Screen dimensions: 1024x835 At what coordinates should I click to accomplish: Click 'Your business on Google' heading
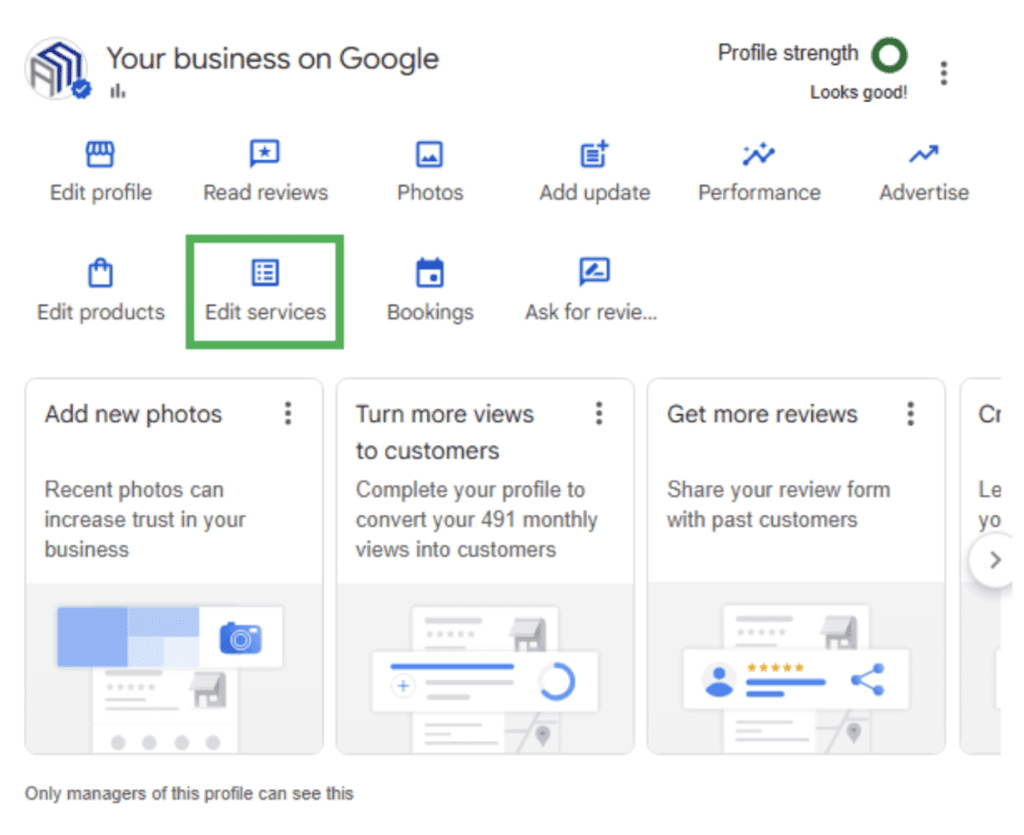[272, 59]
